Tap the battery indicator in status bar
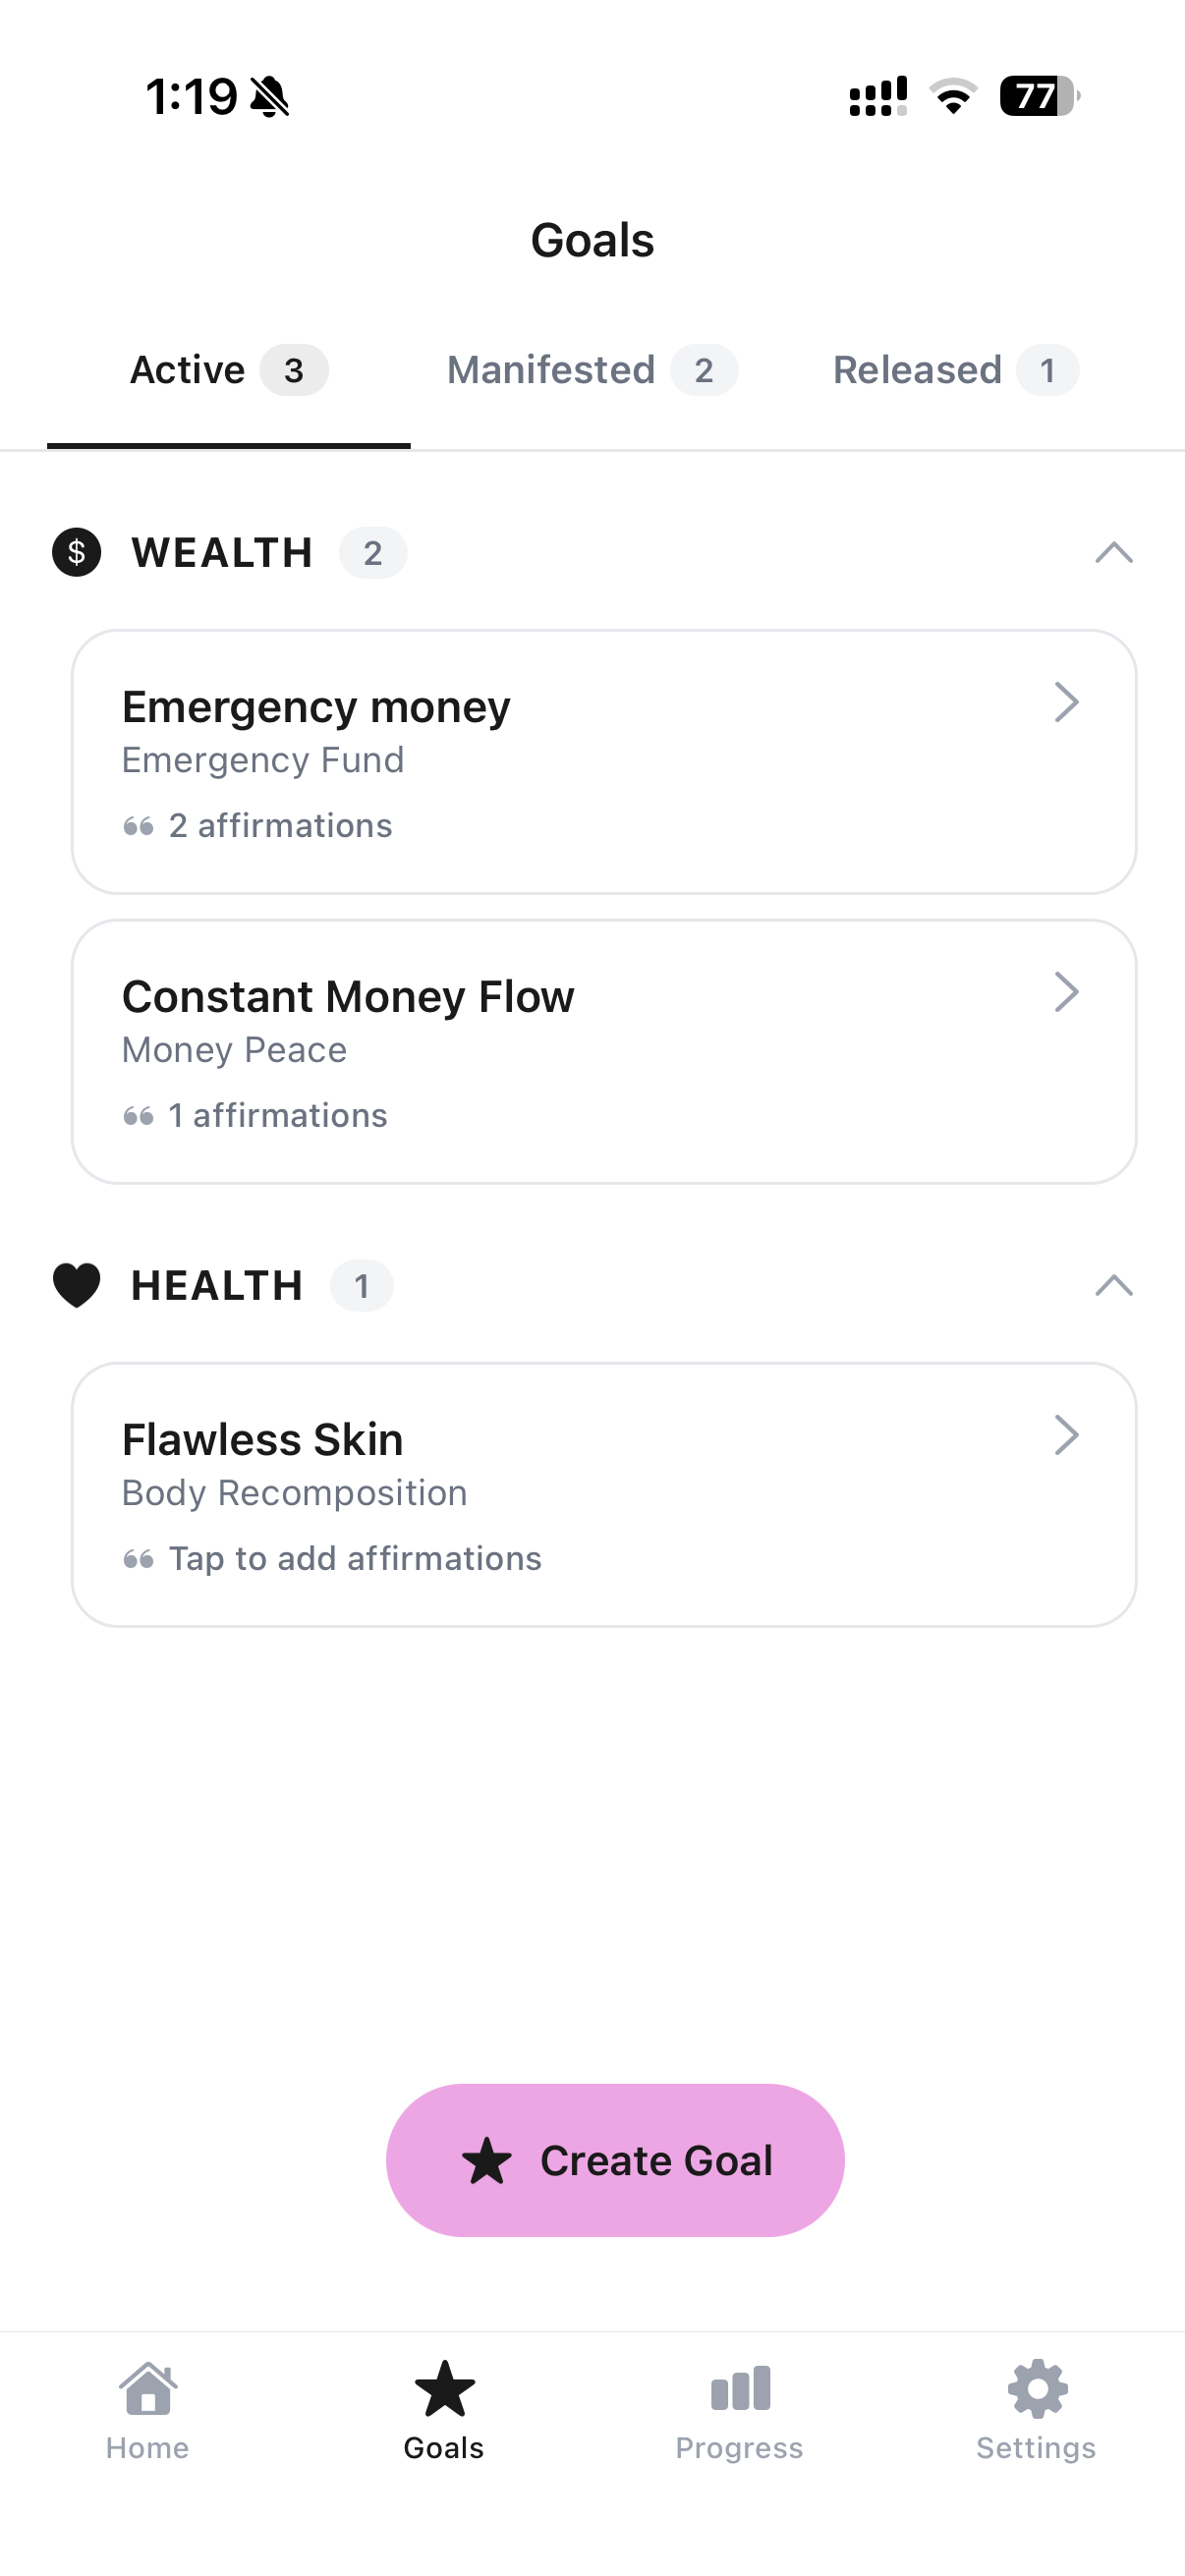 [1039, 97]
